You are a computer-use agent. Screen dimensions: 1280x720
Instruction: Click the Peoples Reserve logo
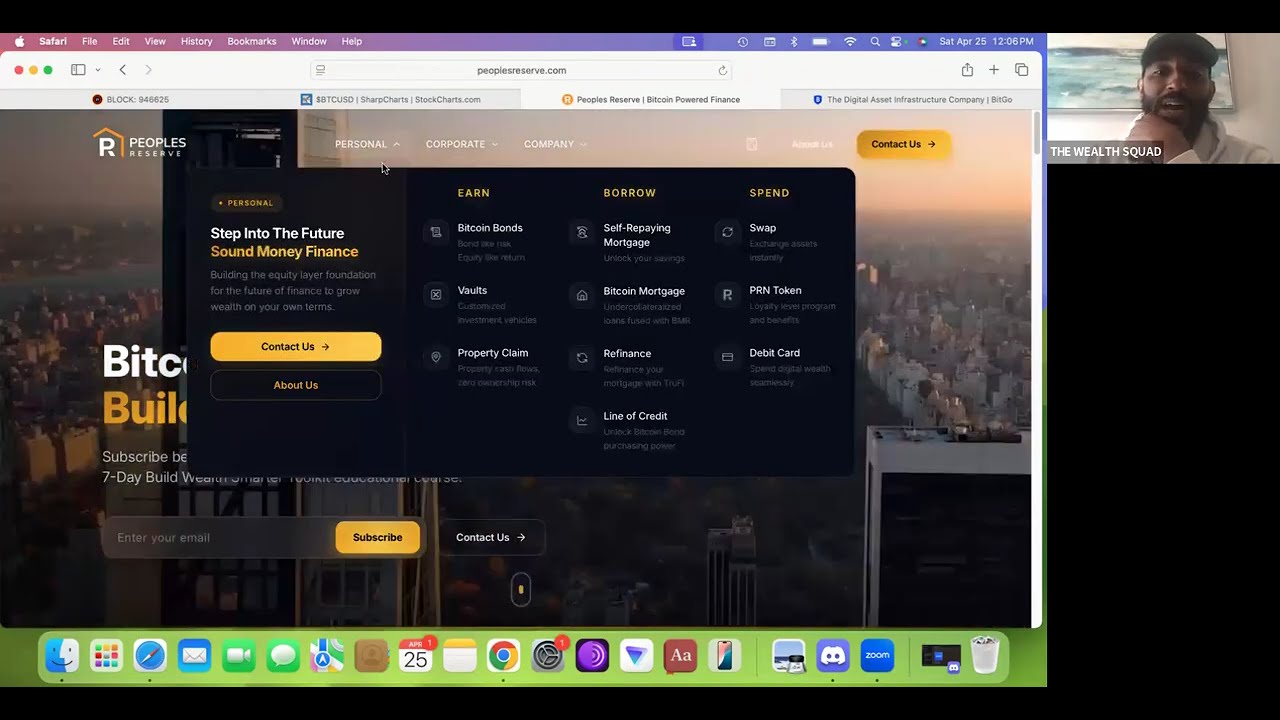(140, 144)
